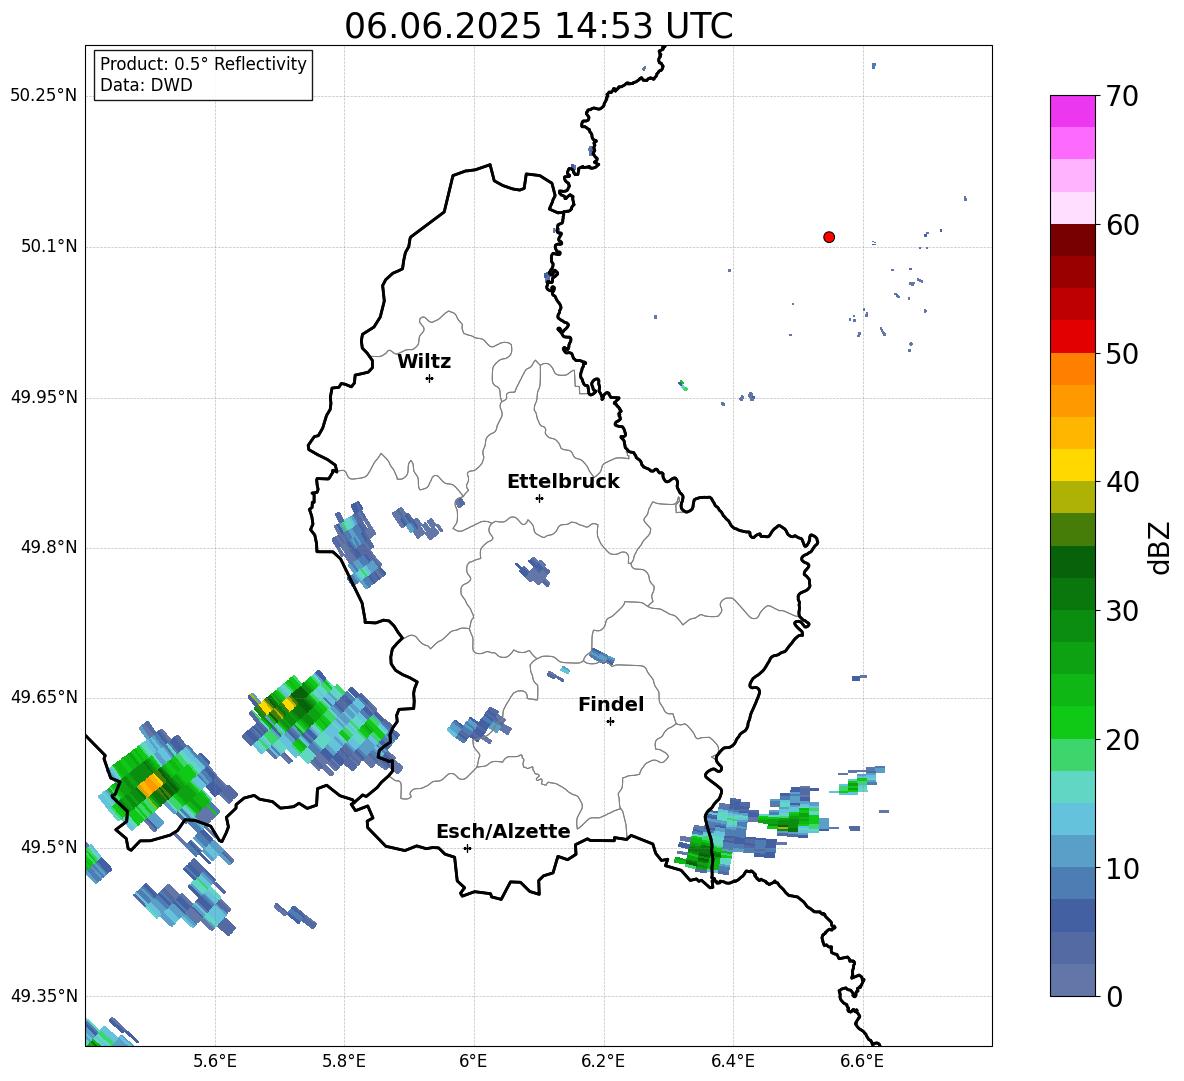Viewport: 1184px width, 1081px height.
Task: Click the 5.6°E longitude label
Action: coord(215,1061)
